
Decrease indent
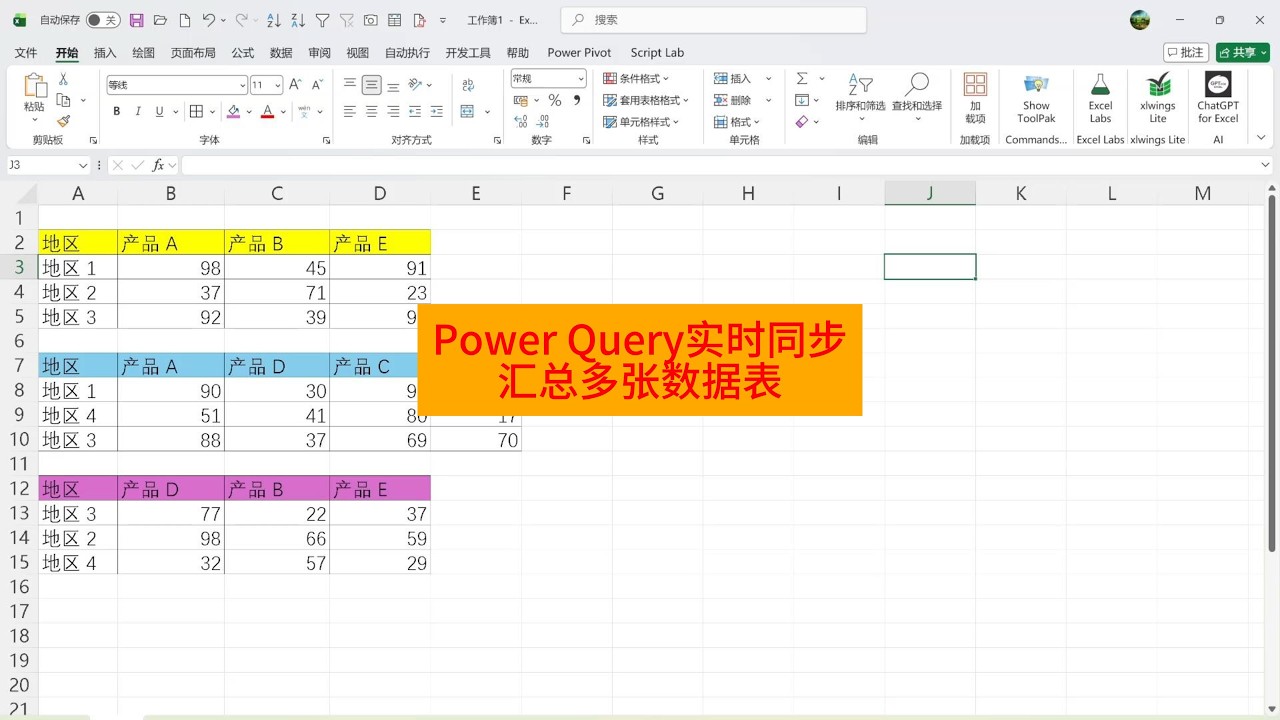(x=415, y=111)
